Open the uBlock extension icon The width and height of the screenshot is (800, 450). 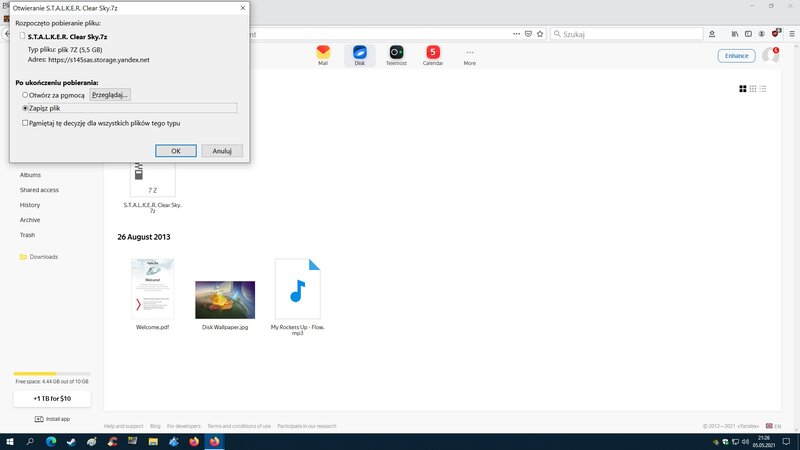point(776,33)
